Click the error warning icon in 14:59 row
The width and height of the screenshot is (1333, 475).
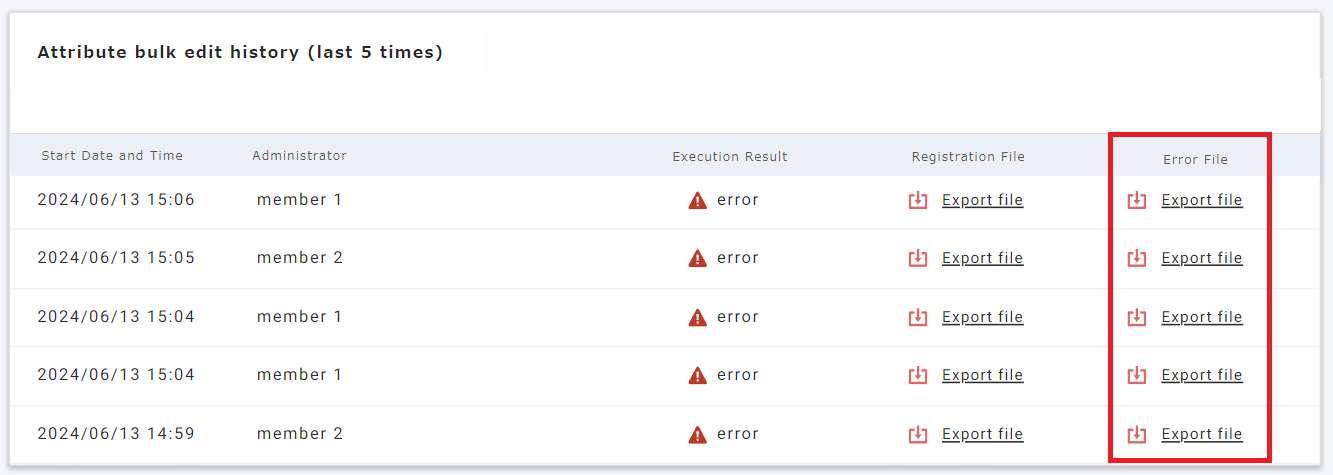click(x=698, y=434)
